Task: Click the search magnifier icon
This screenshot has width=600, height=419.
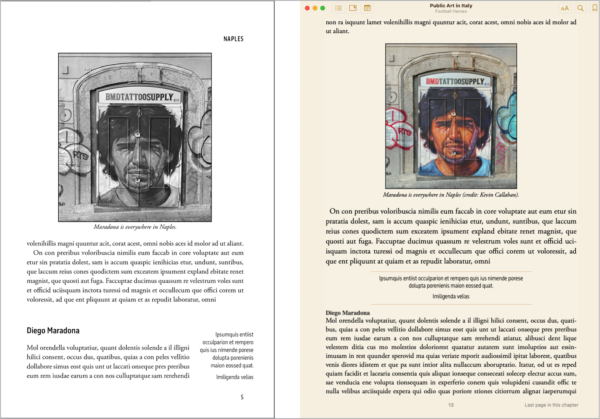Action: [x=580, y=8]
